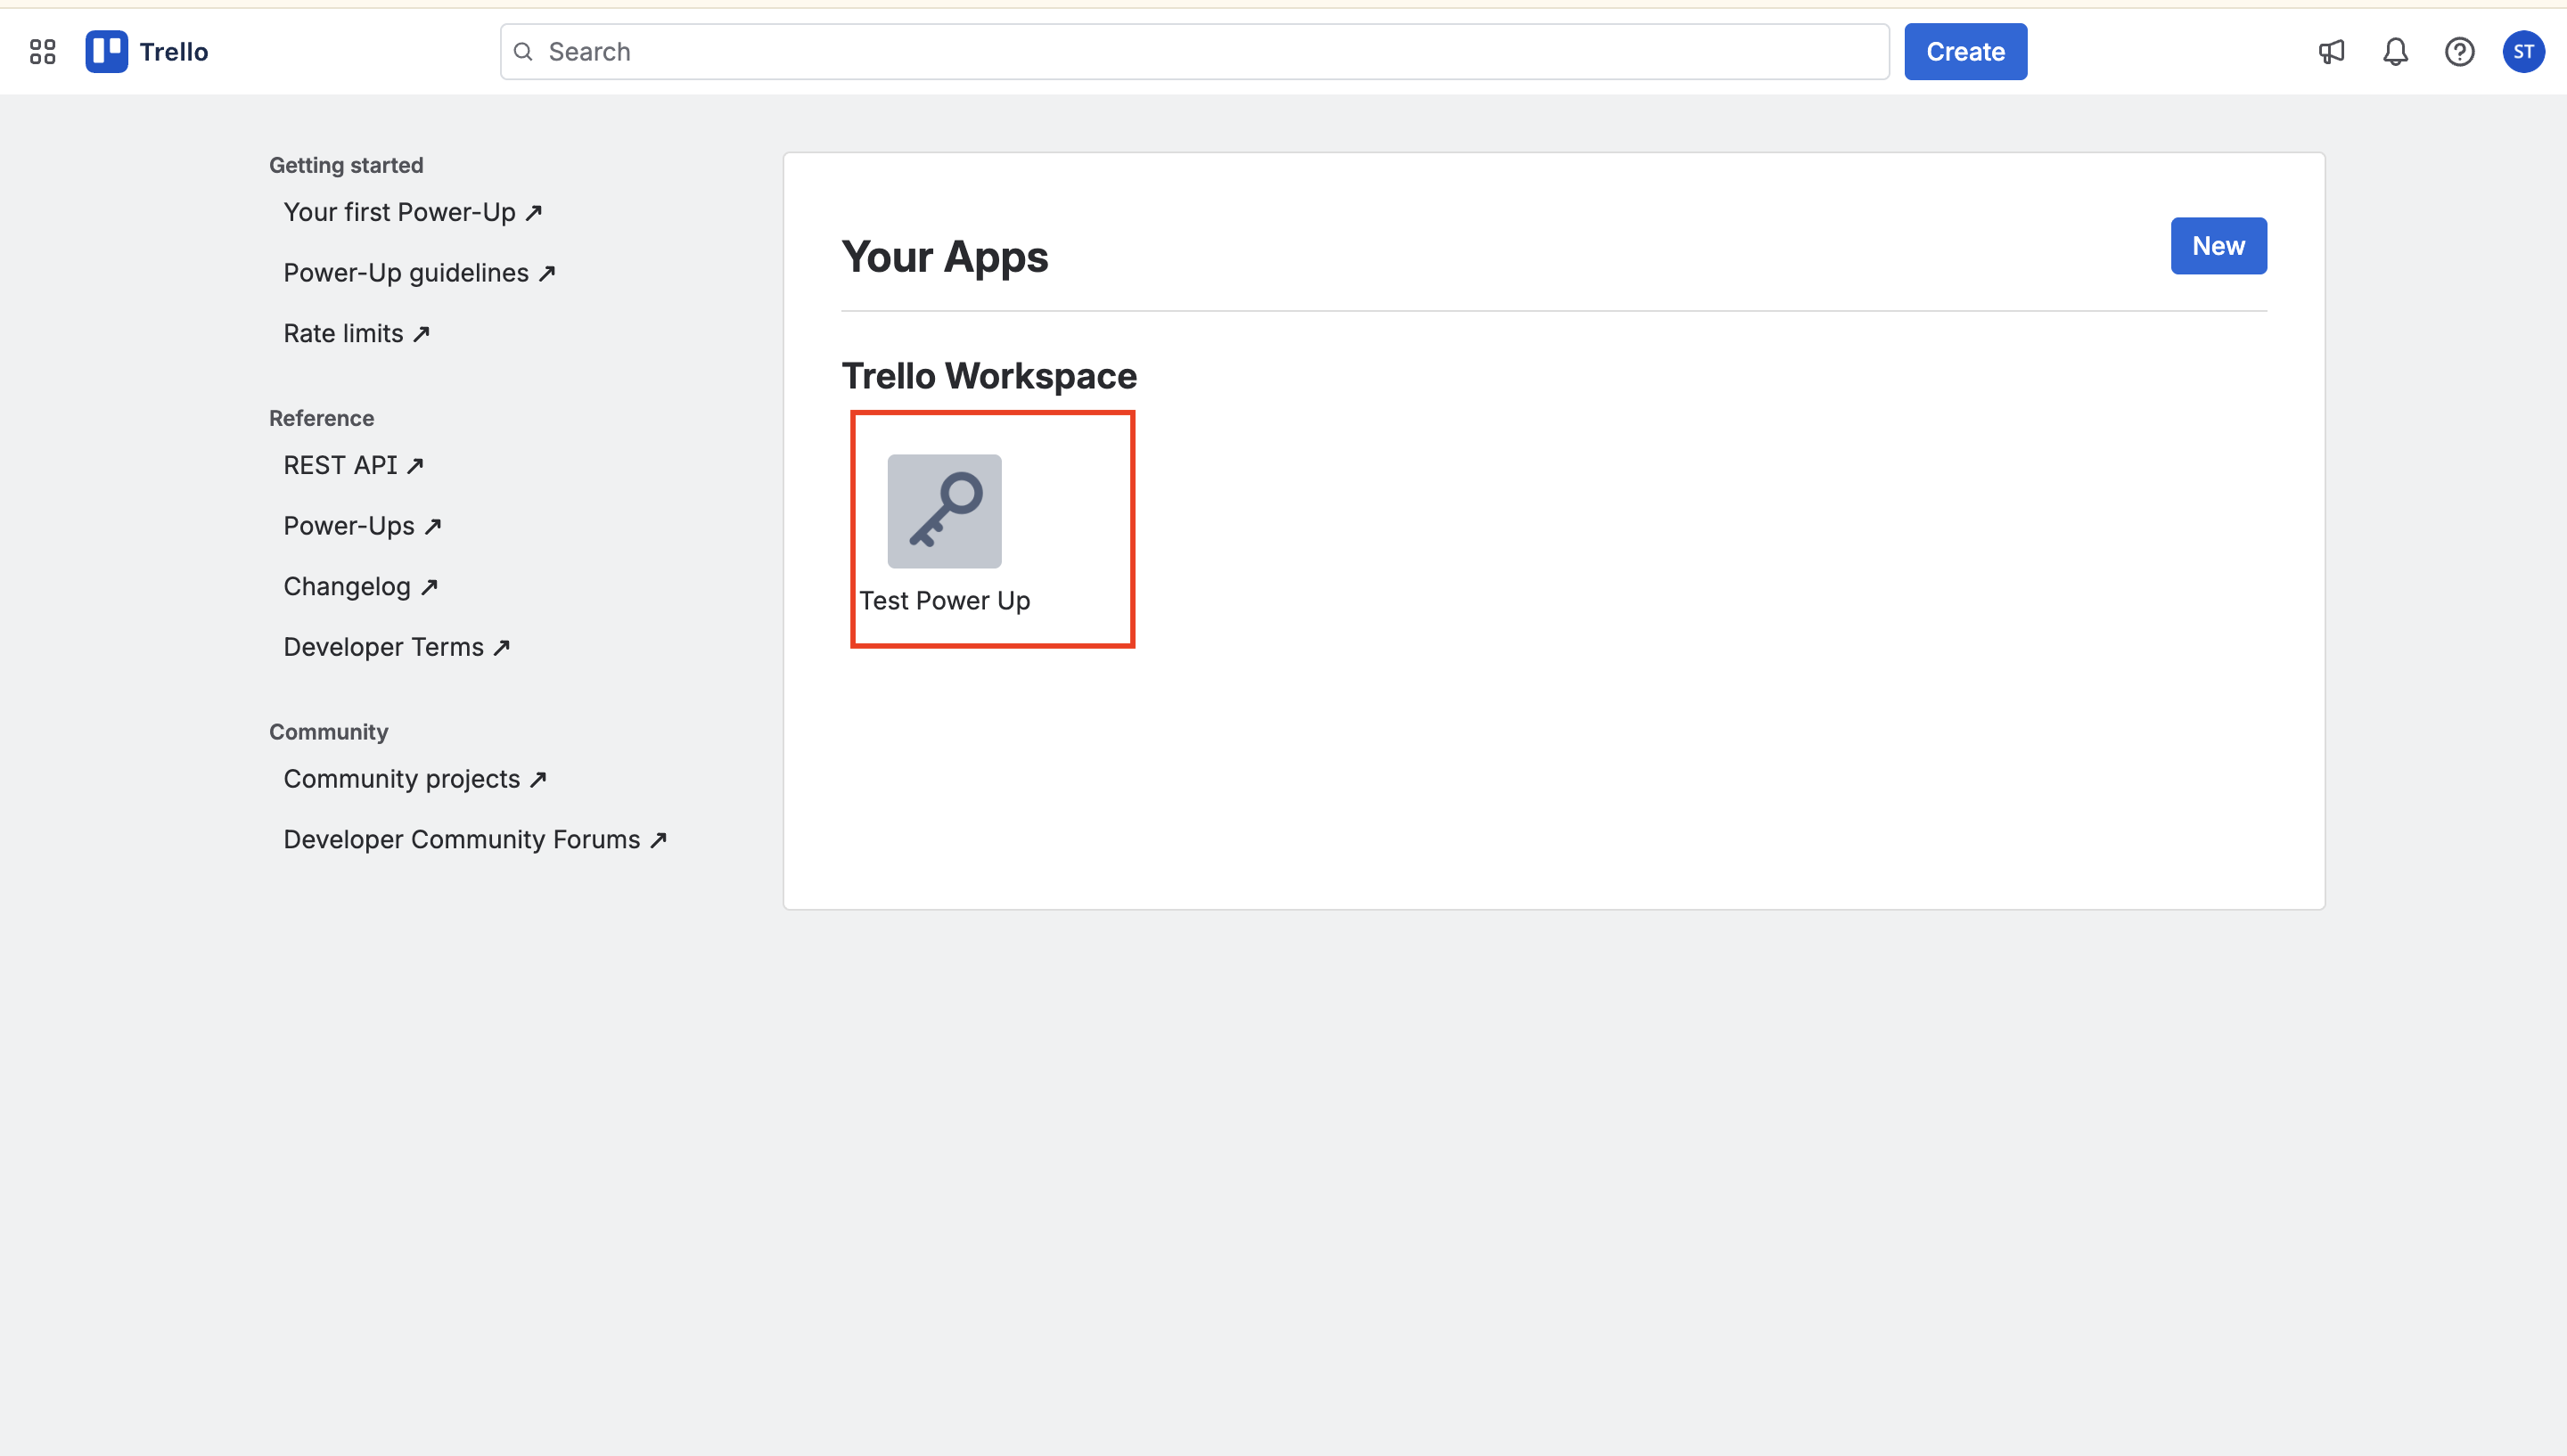Screen dimensions: 2567x1456
Task: Open the app switcher grid icon
Action: tap(42, 52)
